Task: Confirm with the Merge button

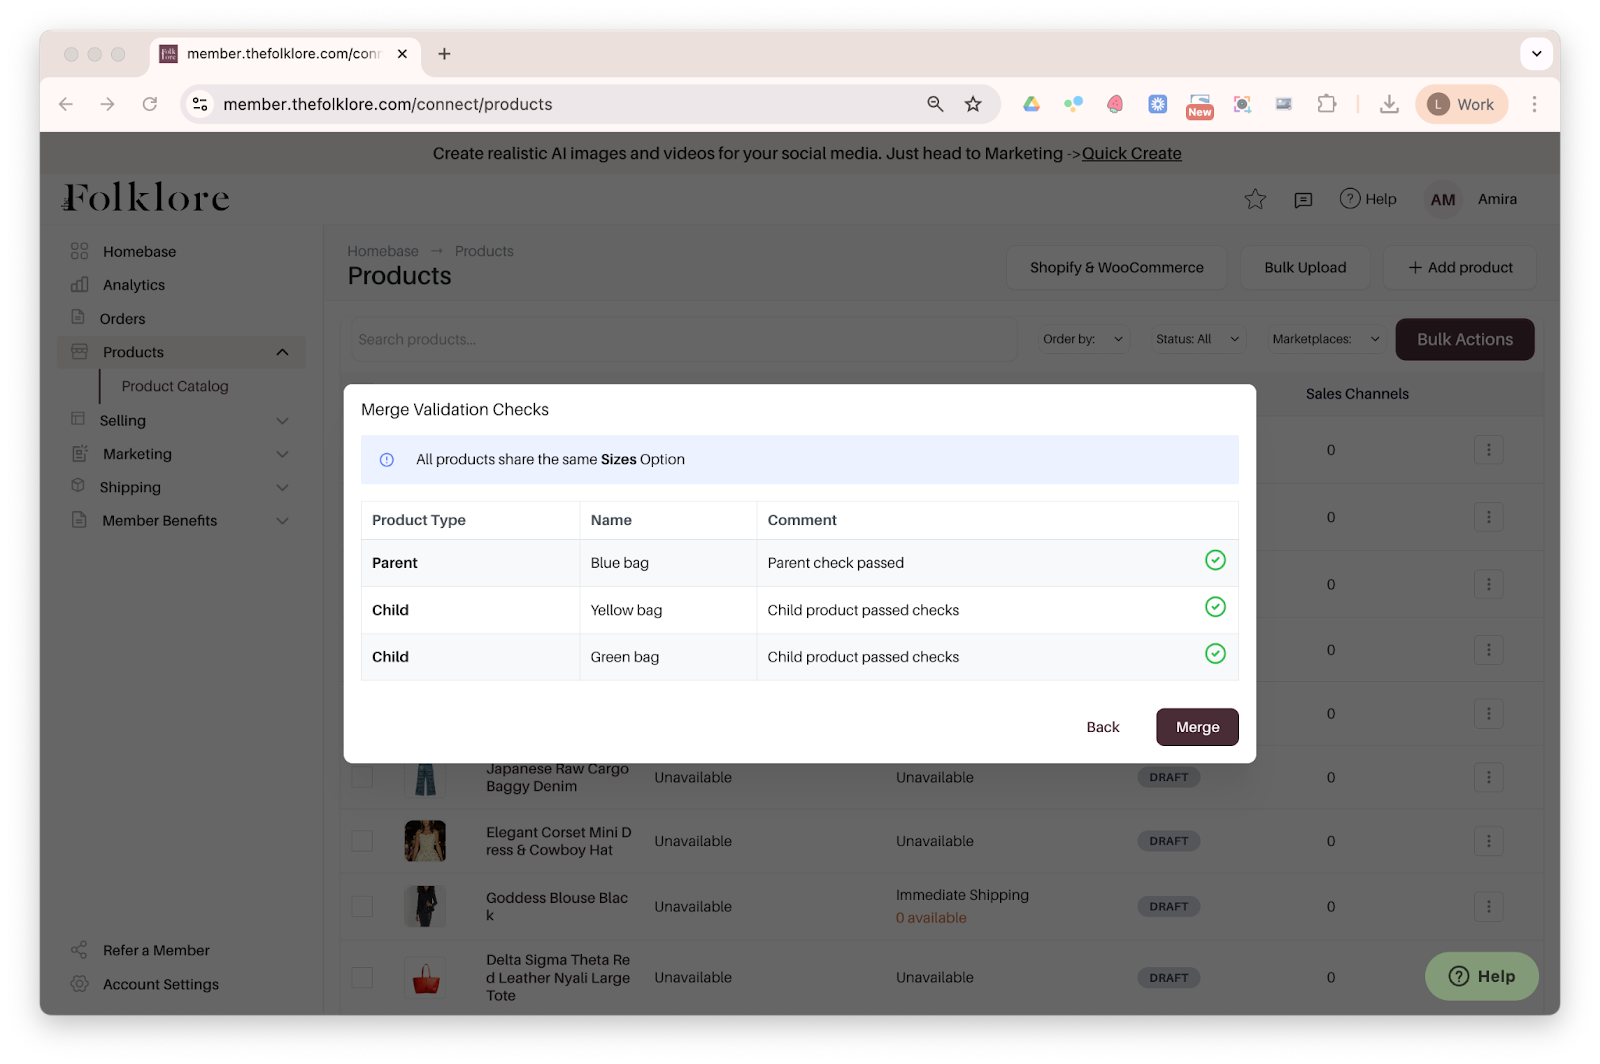Action: click(x=1197, y=727)
